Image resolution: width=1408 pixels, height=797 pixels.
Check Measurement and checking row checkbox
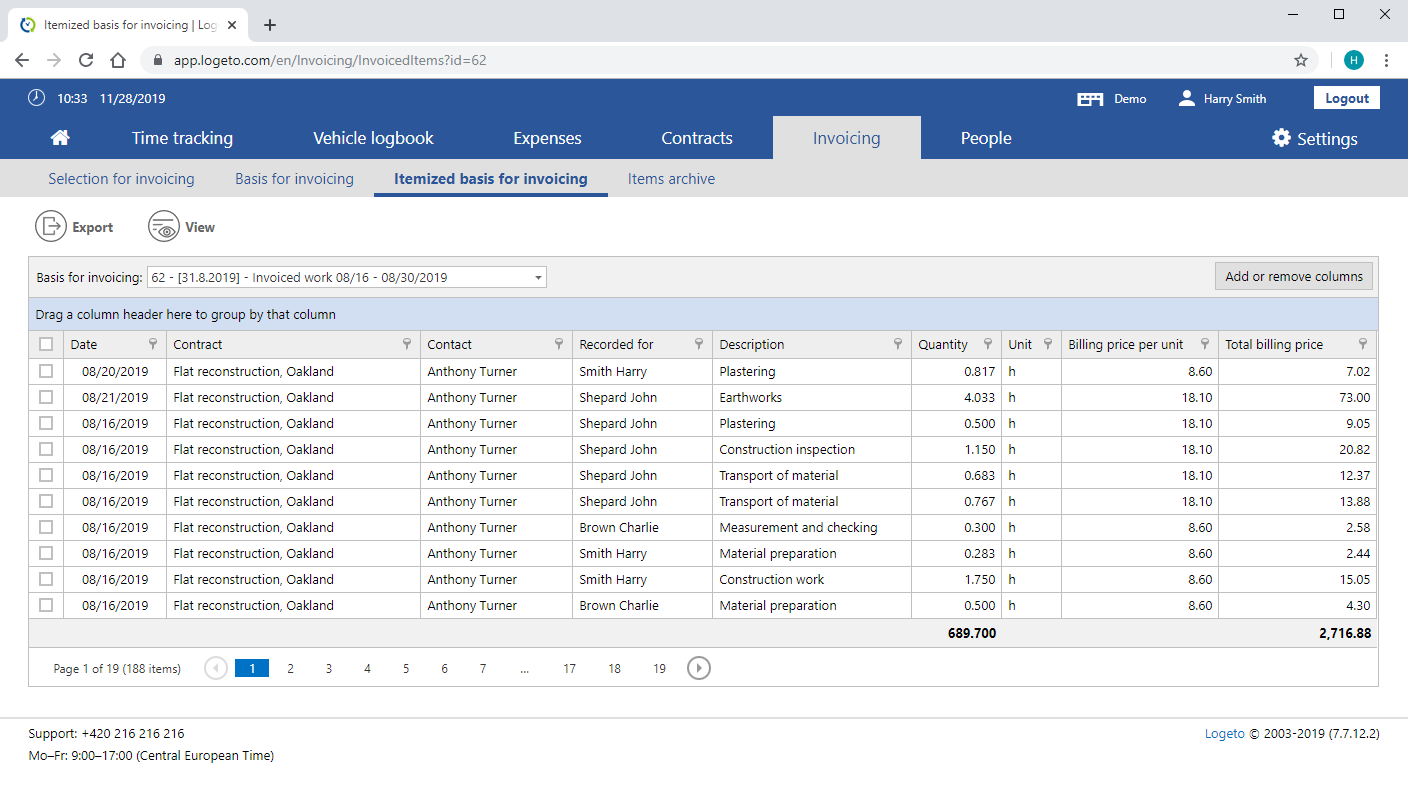tap(46, 527)
